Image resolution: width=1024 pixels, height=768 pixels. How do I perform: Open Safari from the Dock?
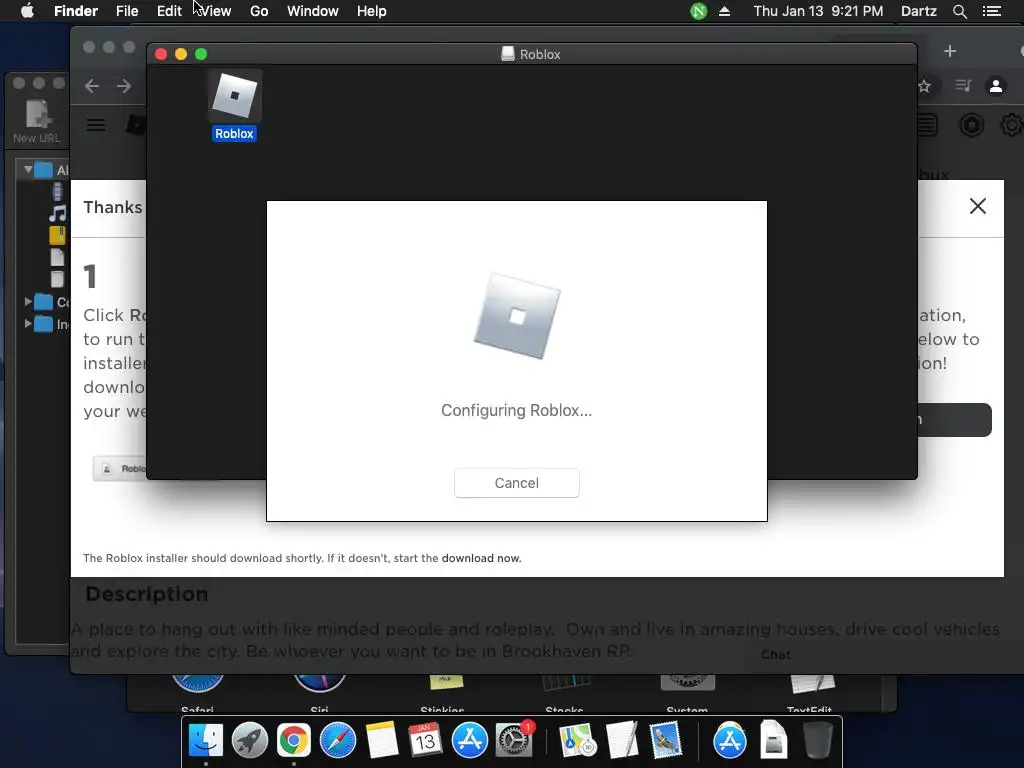tap(338, 740)
